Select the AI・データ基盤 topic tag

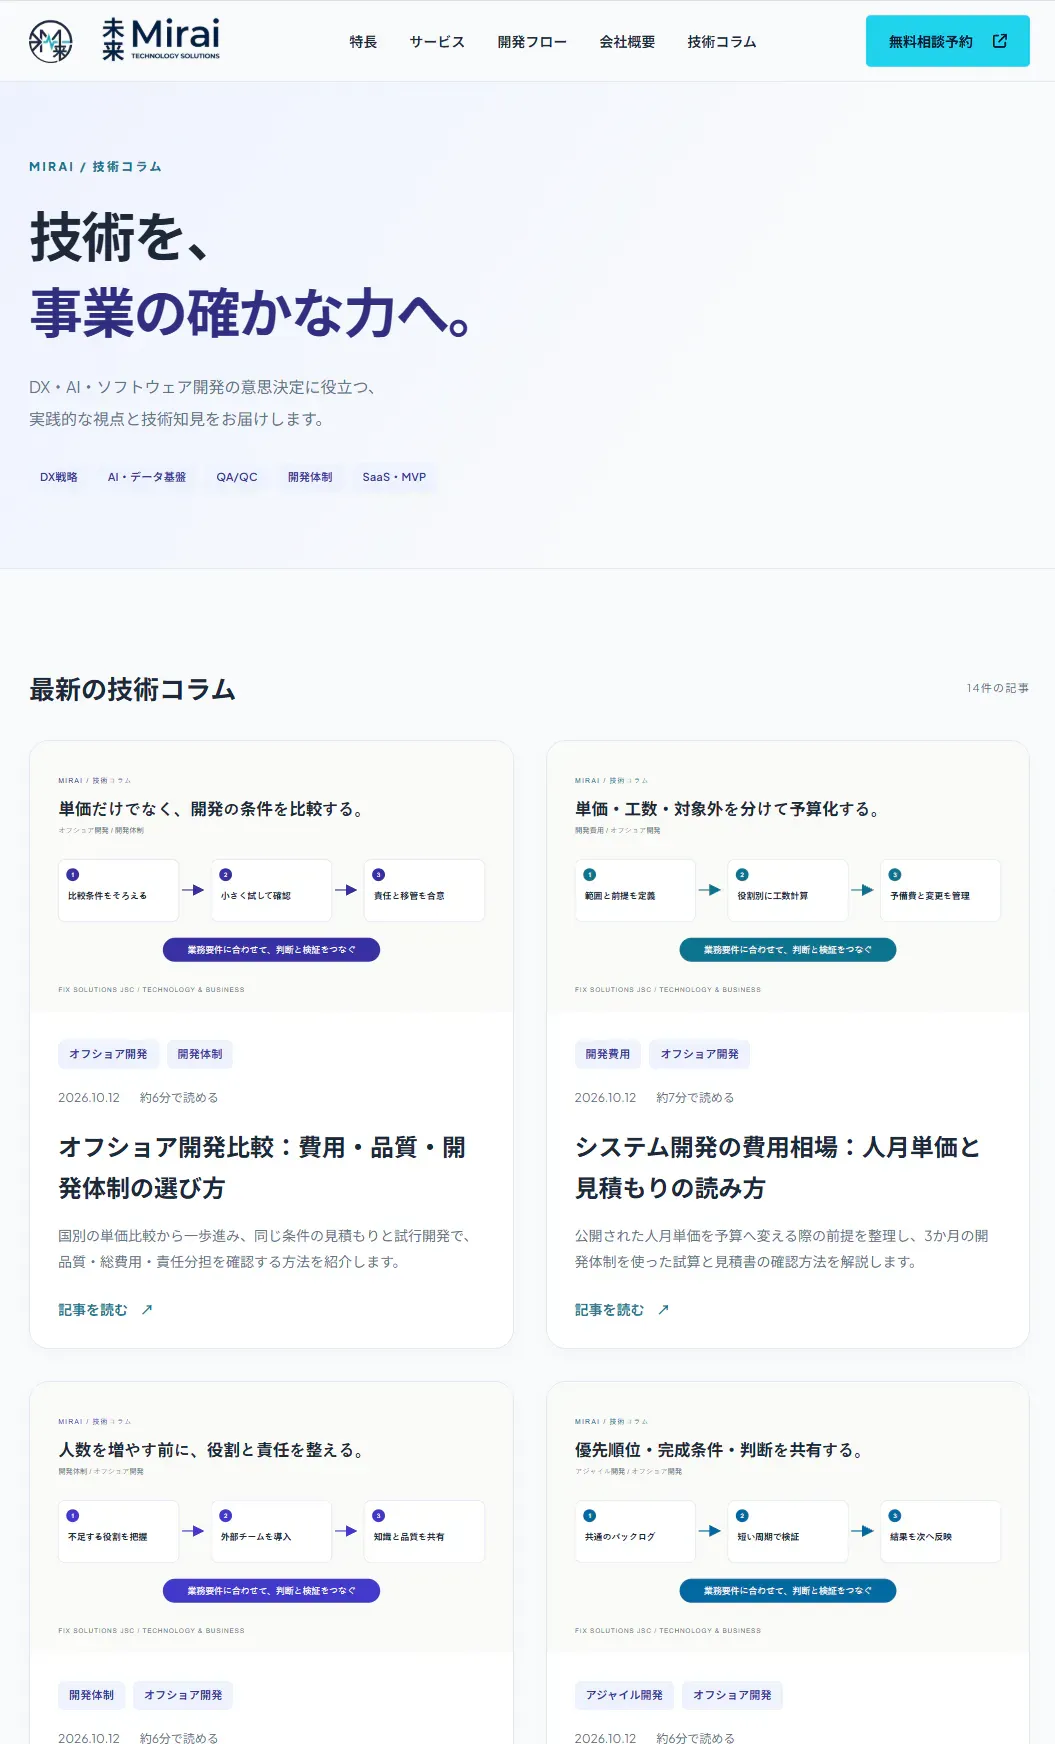coord(147,477)
